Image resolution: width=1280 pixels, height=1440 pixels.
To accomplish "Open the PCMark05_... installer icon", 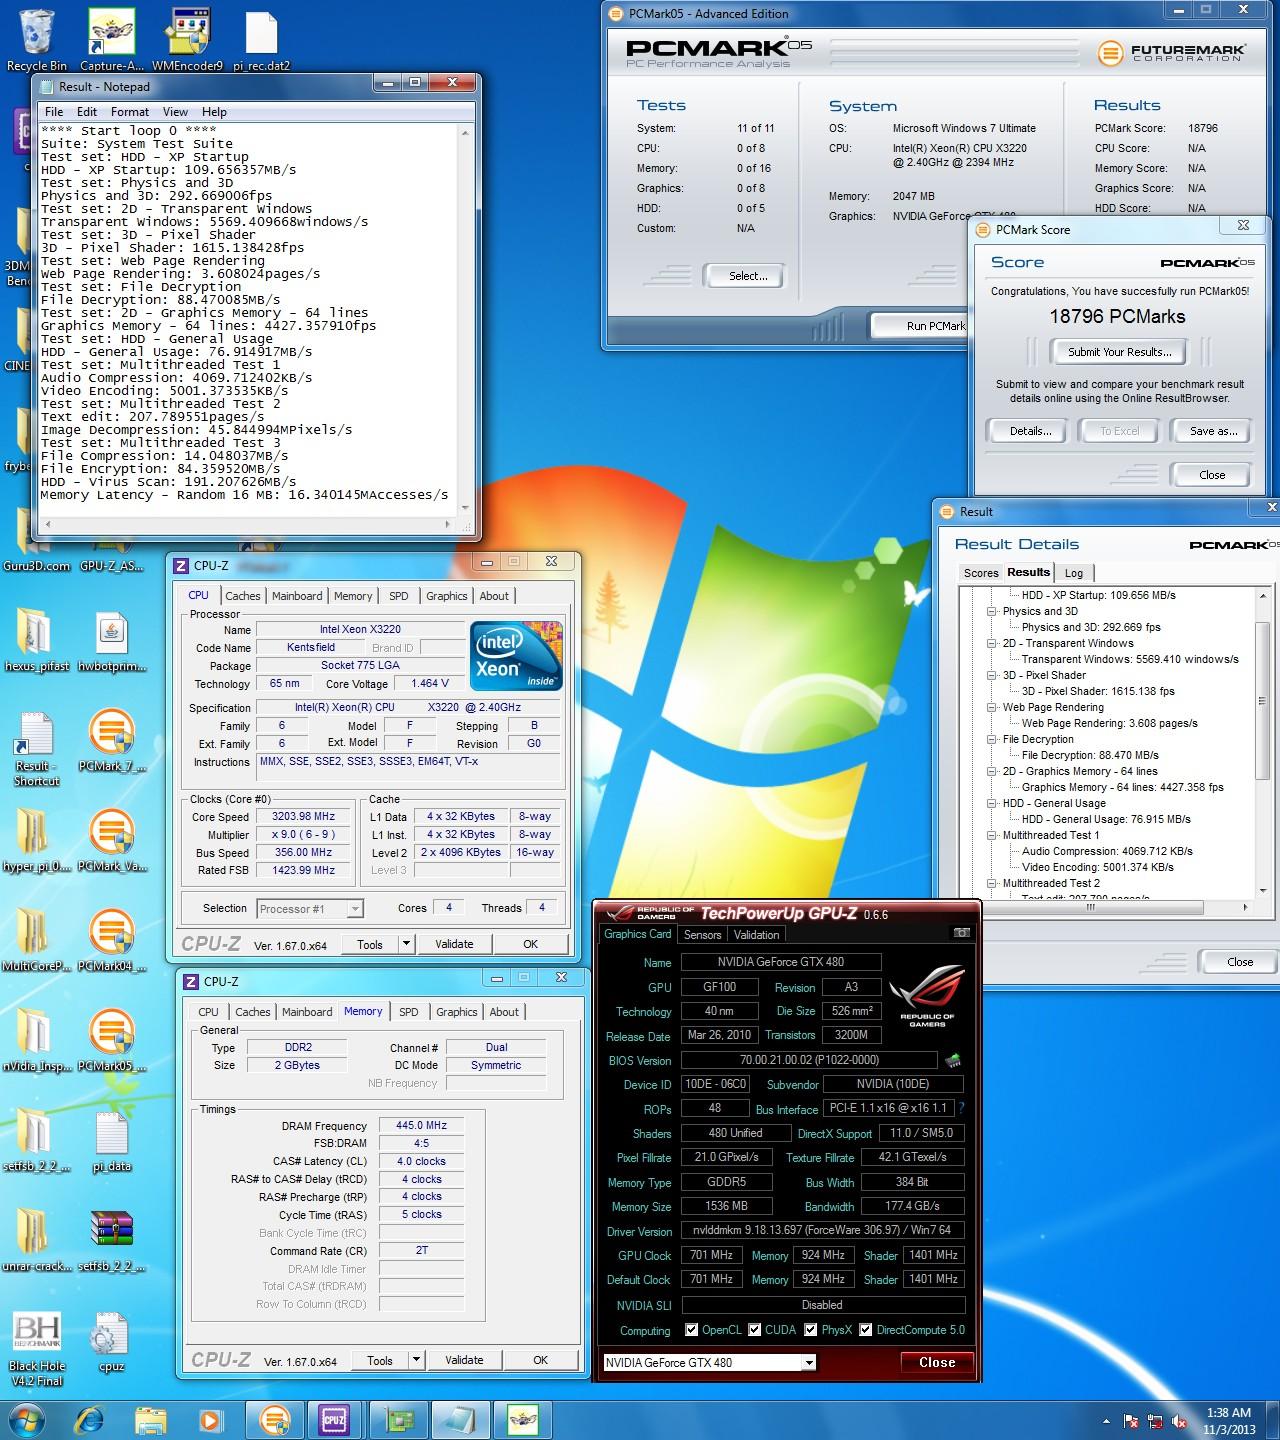I will pos(111,1040).
